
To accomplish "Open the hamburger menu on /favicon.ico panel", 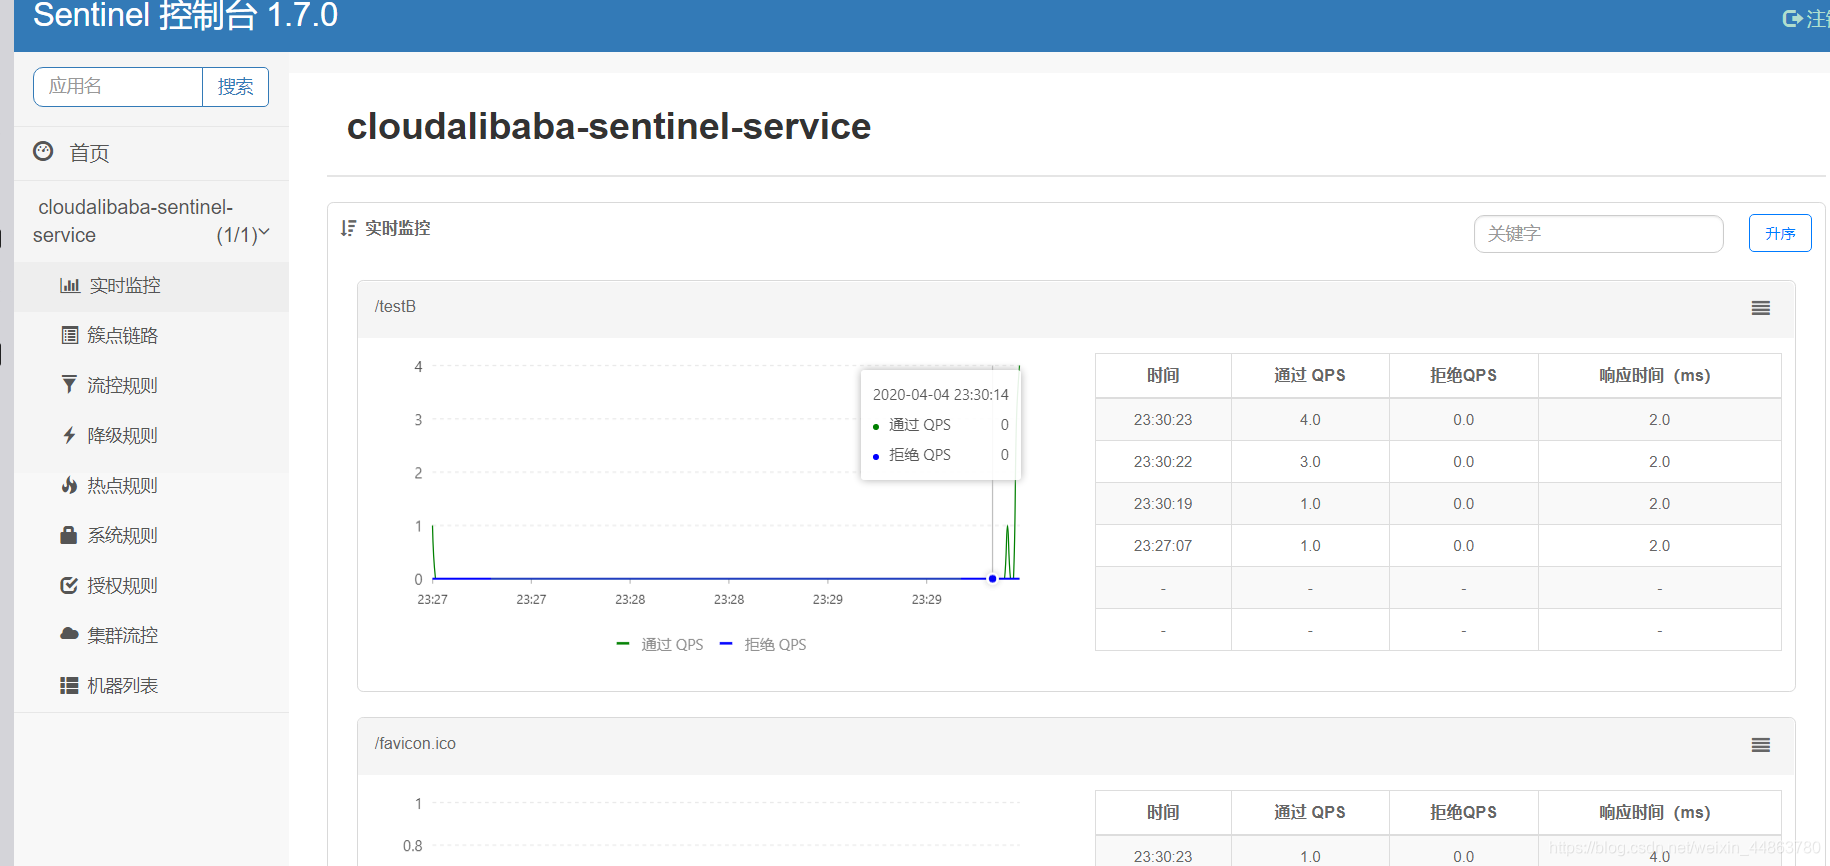I will point(1761,745).
